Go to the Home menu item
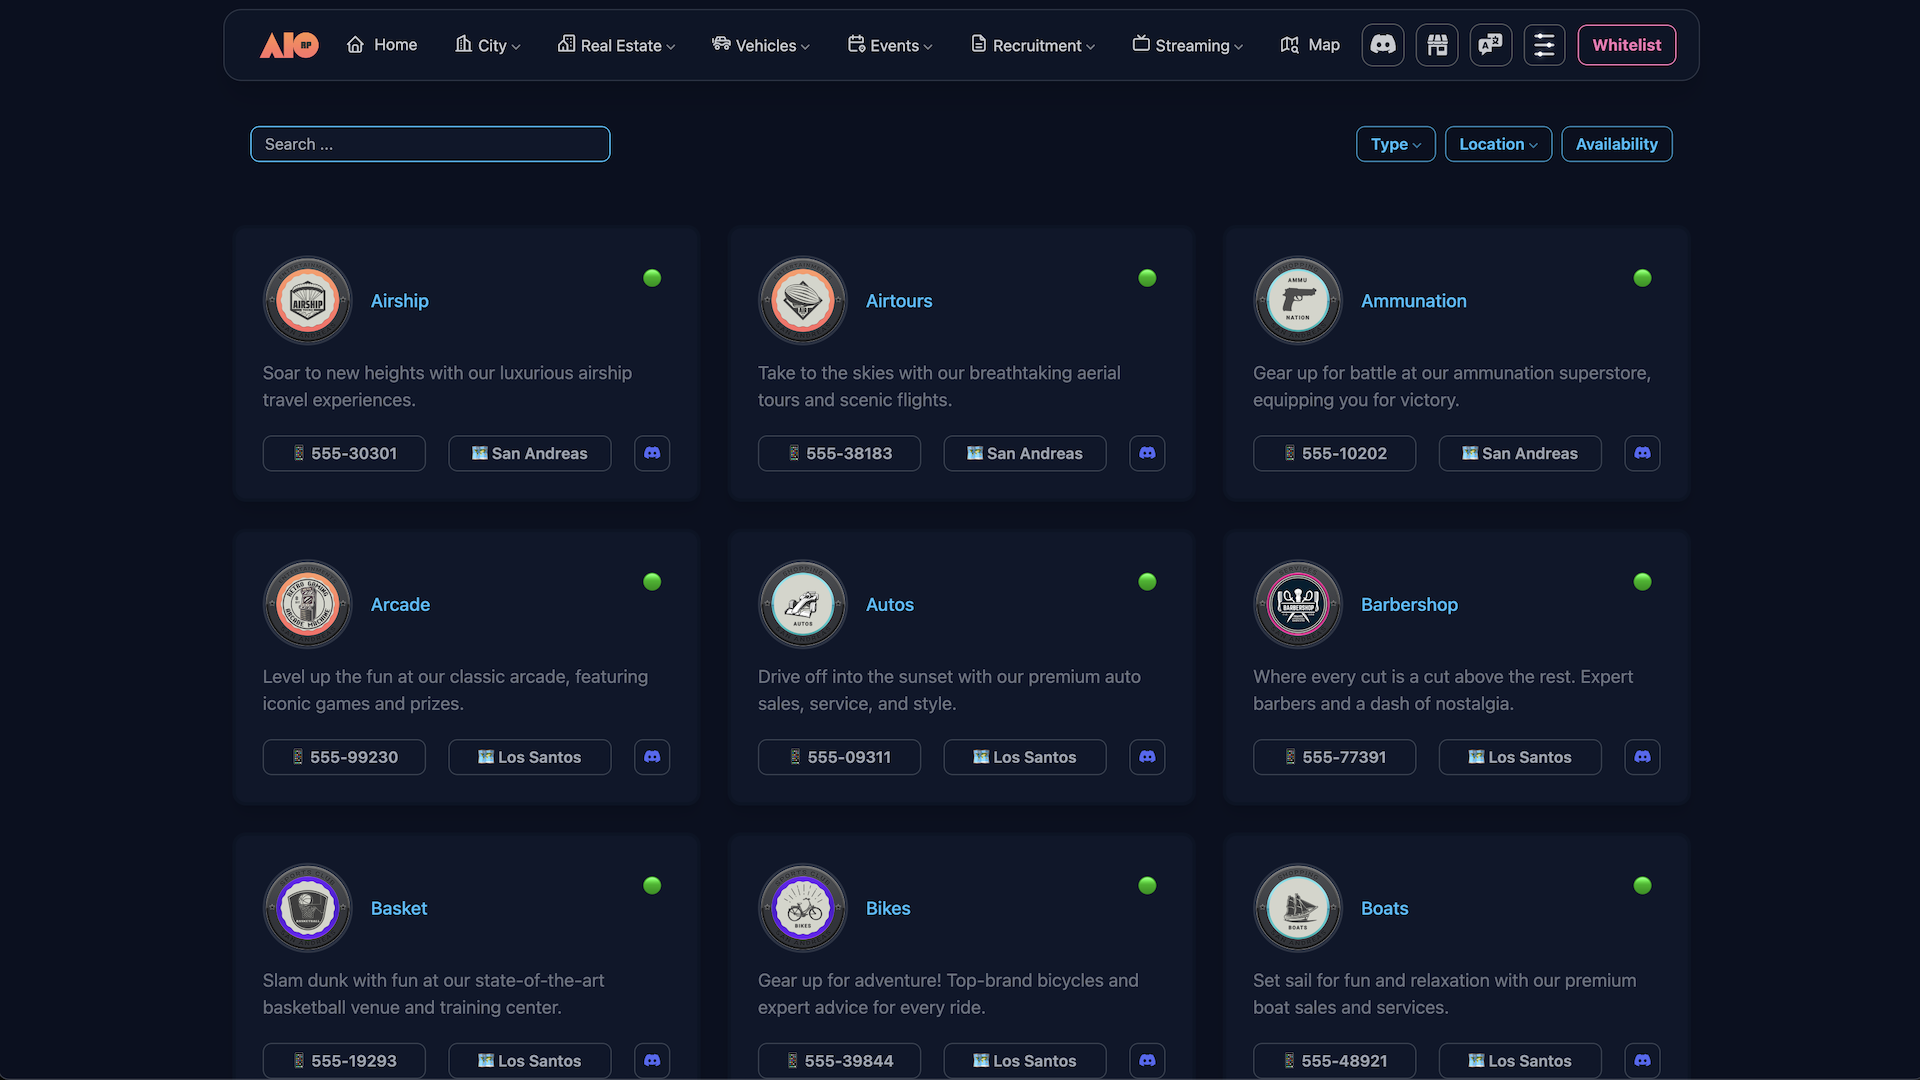This screenshot has height=1080, width=1920. pyautogui.click(x=382, y=45)
